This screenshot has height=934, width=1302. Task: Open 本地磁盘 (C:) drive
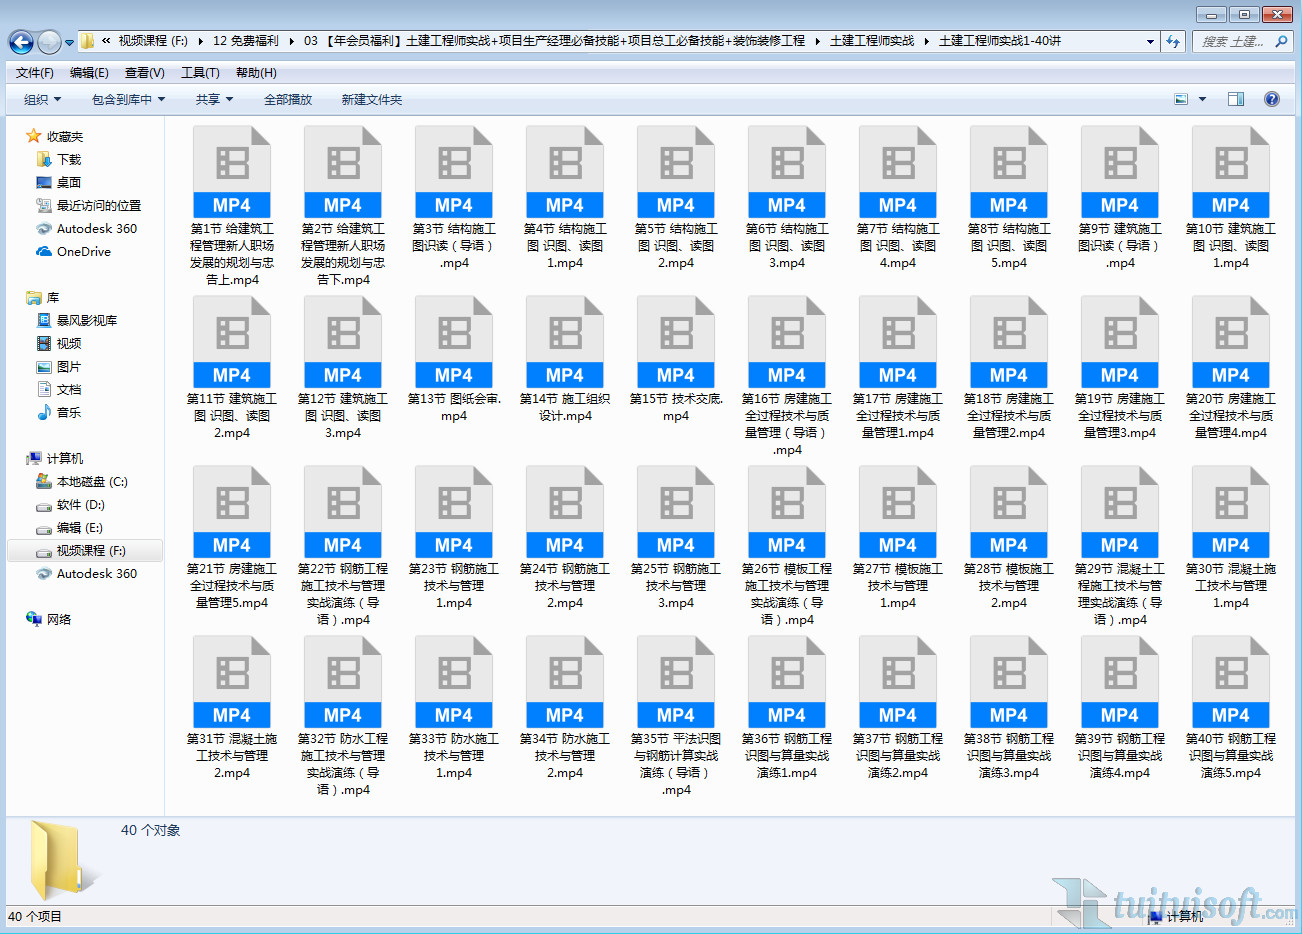91,482
